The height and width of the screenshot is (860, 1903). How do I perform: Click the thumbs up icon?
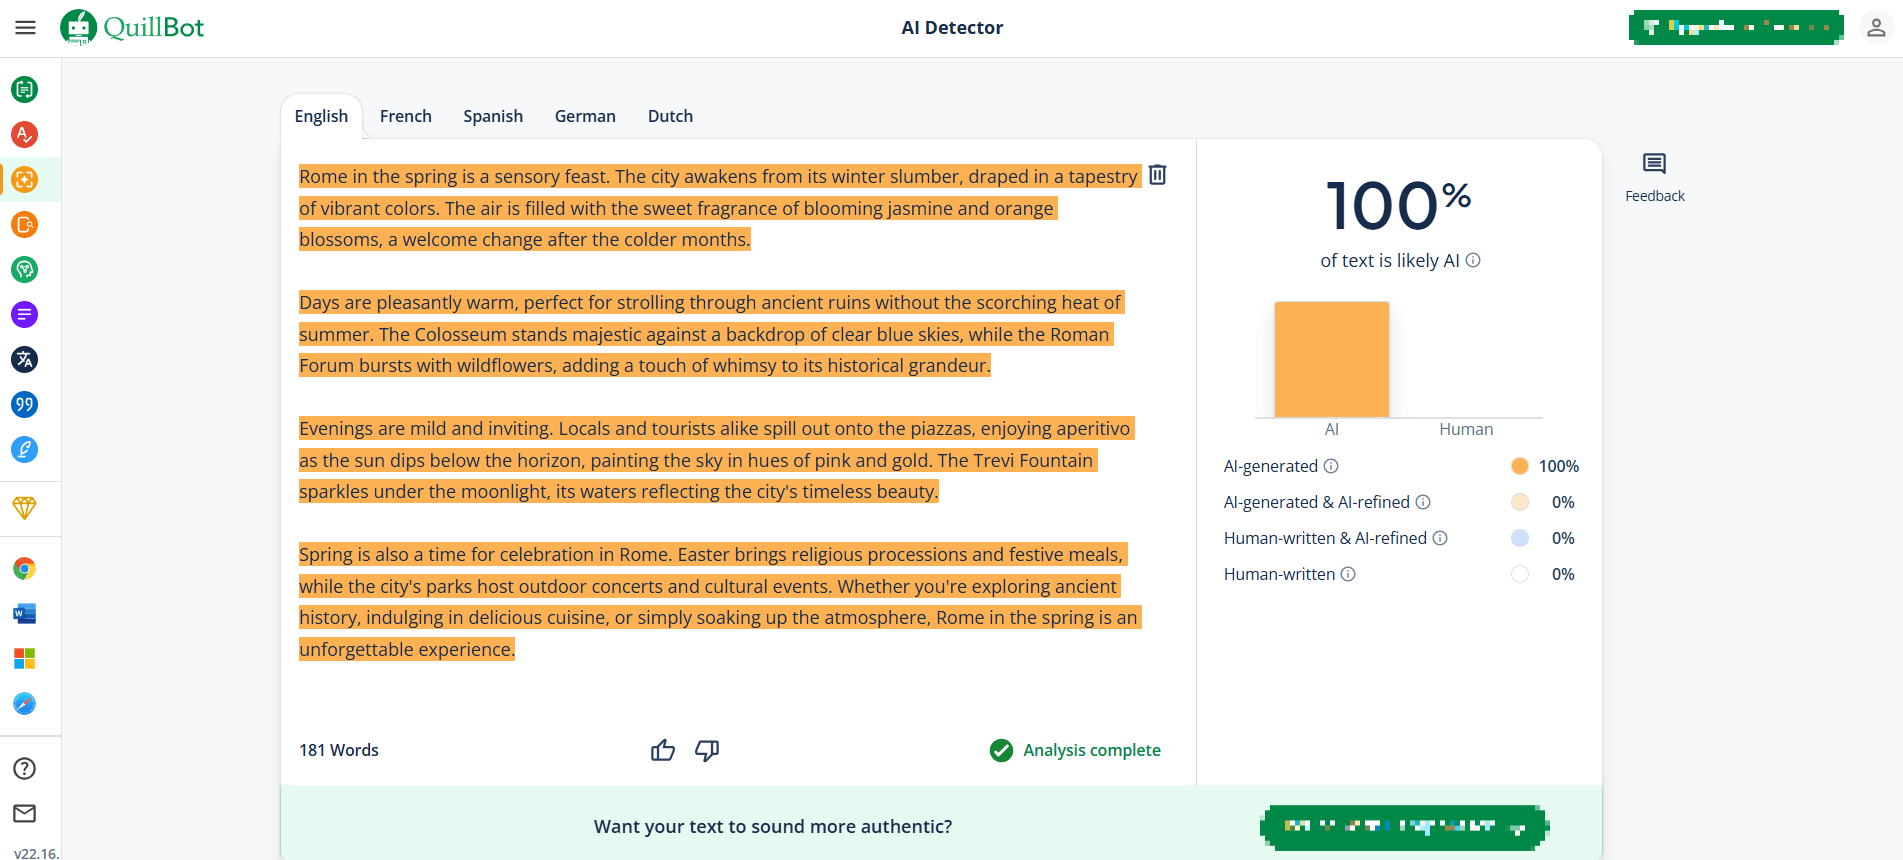tap(663, 750)
